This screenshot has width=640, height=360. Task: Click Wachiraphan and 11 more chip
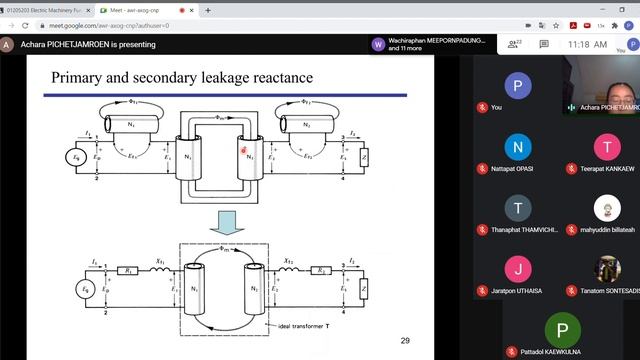tap(432, 44)
